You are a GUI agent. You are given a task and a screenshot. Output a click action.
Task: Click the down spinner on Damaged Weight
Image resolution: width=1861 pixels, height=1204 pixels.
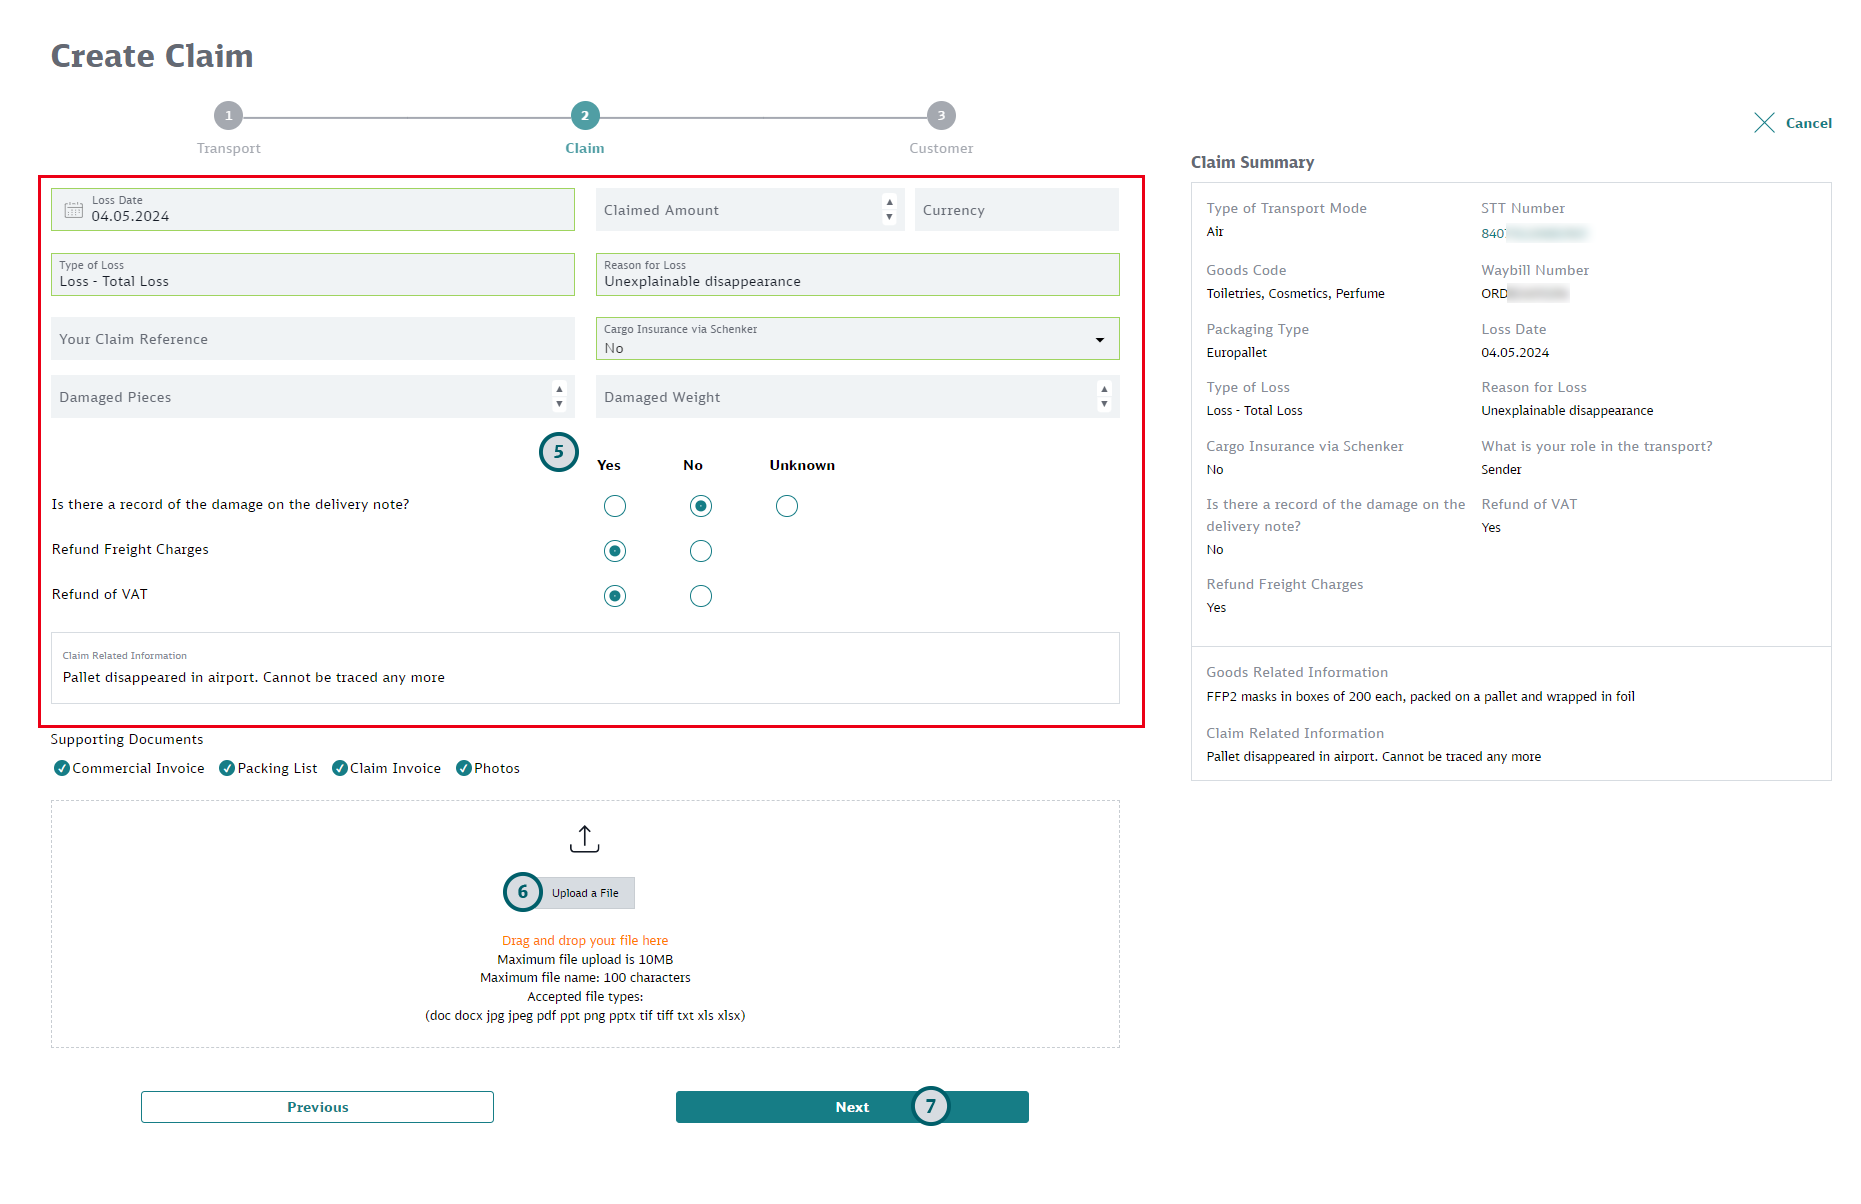1105,403
